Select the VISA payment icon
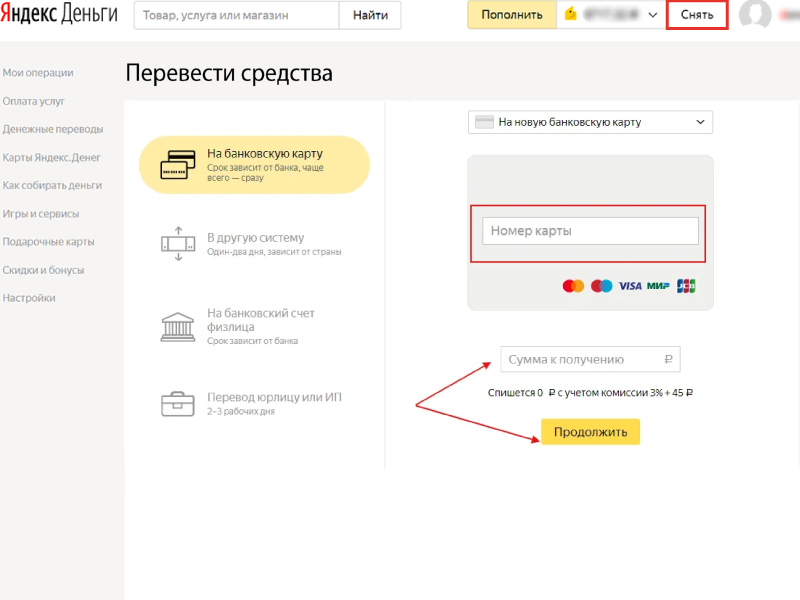 click(x=630, y=285)
